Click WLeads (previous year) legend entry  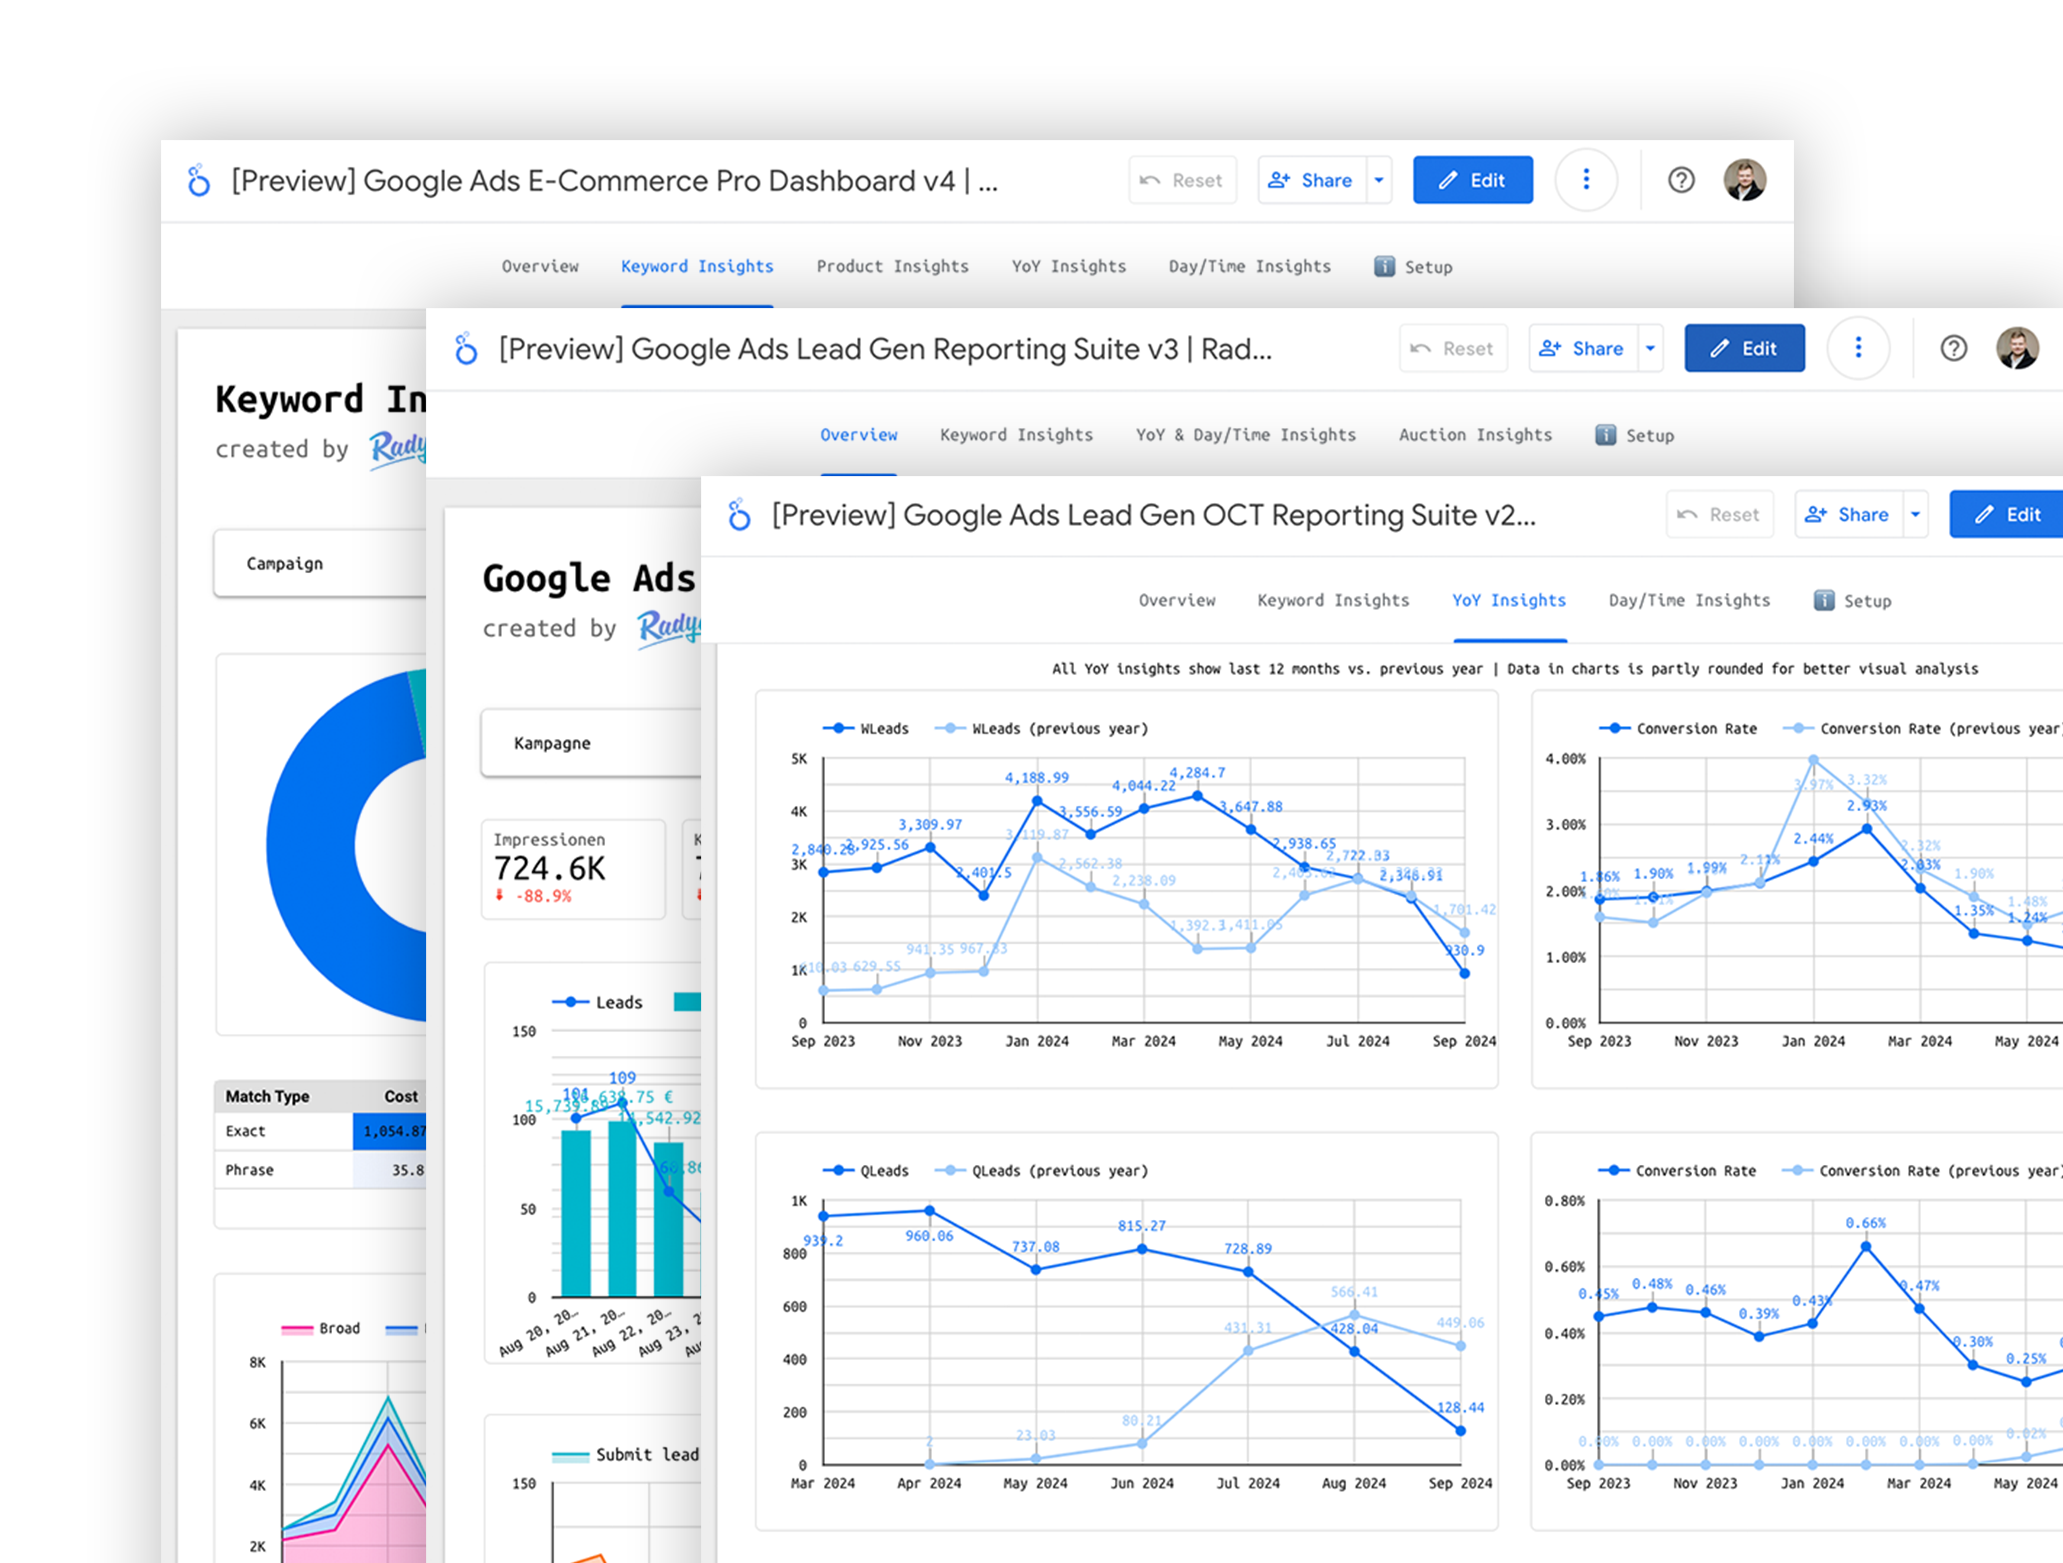click(1041, 728)
